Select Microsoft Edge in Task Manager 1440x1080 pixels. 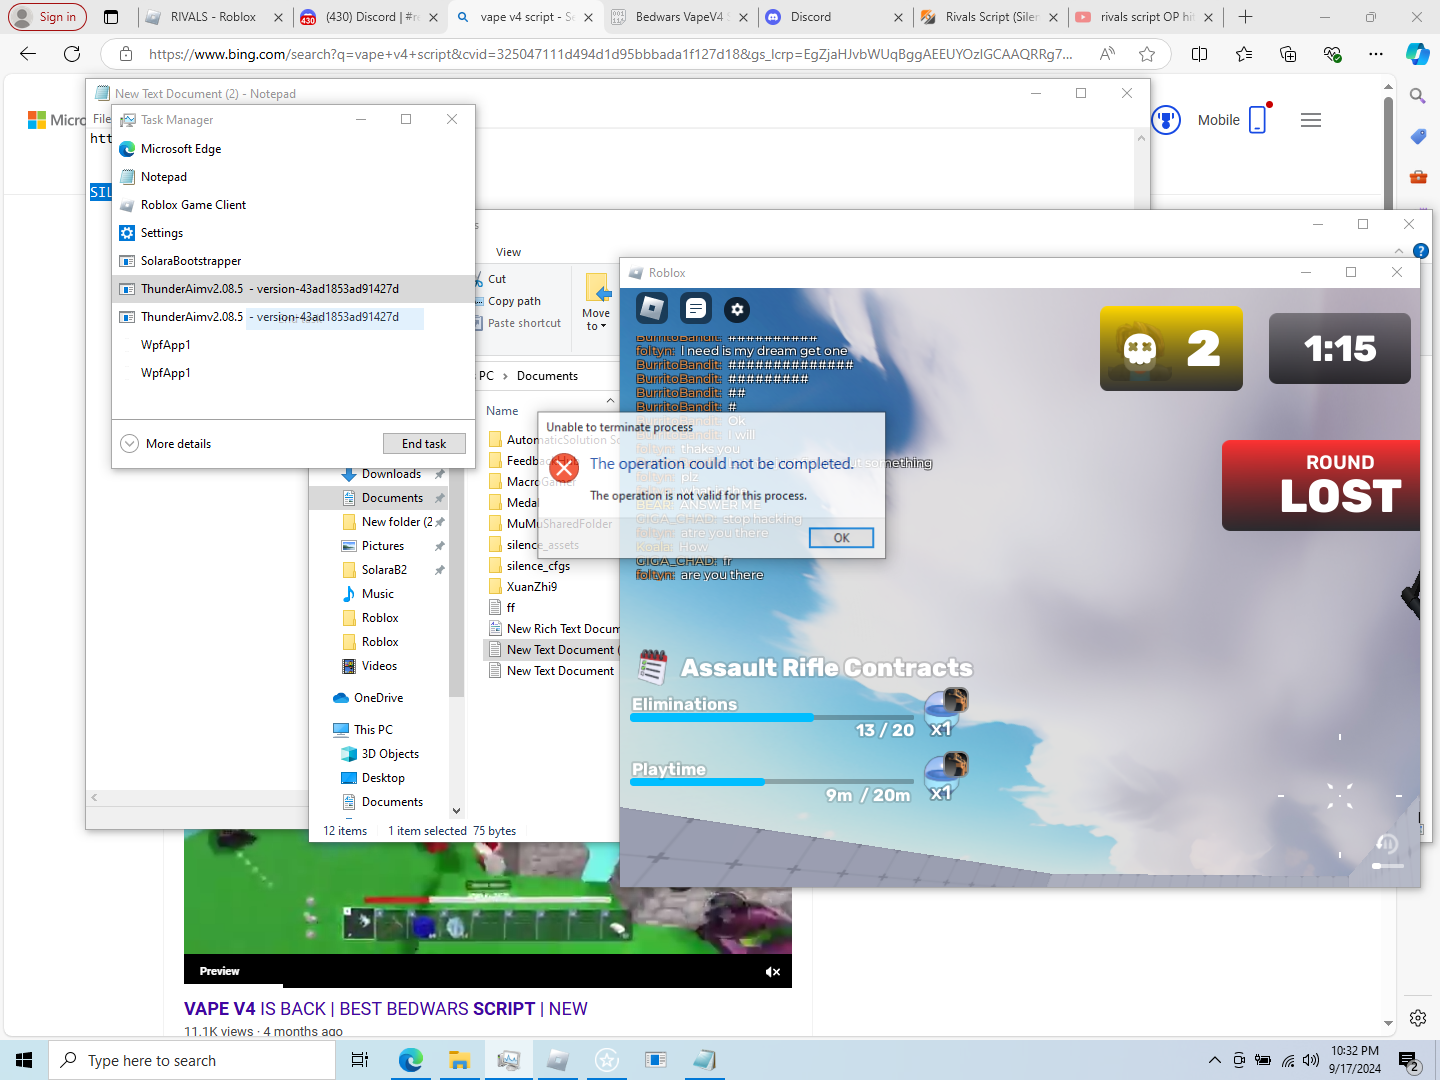(x=292, y=149)
